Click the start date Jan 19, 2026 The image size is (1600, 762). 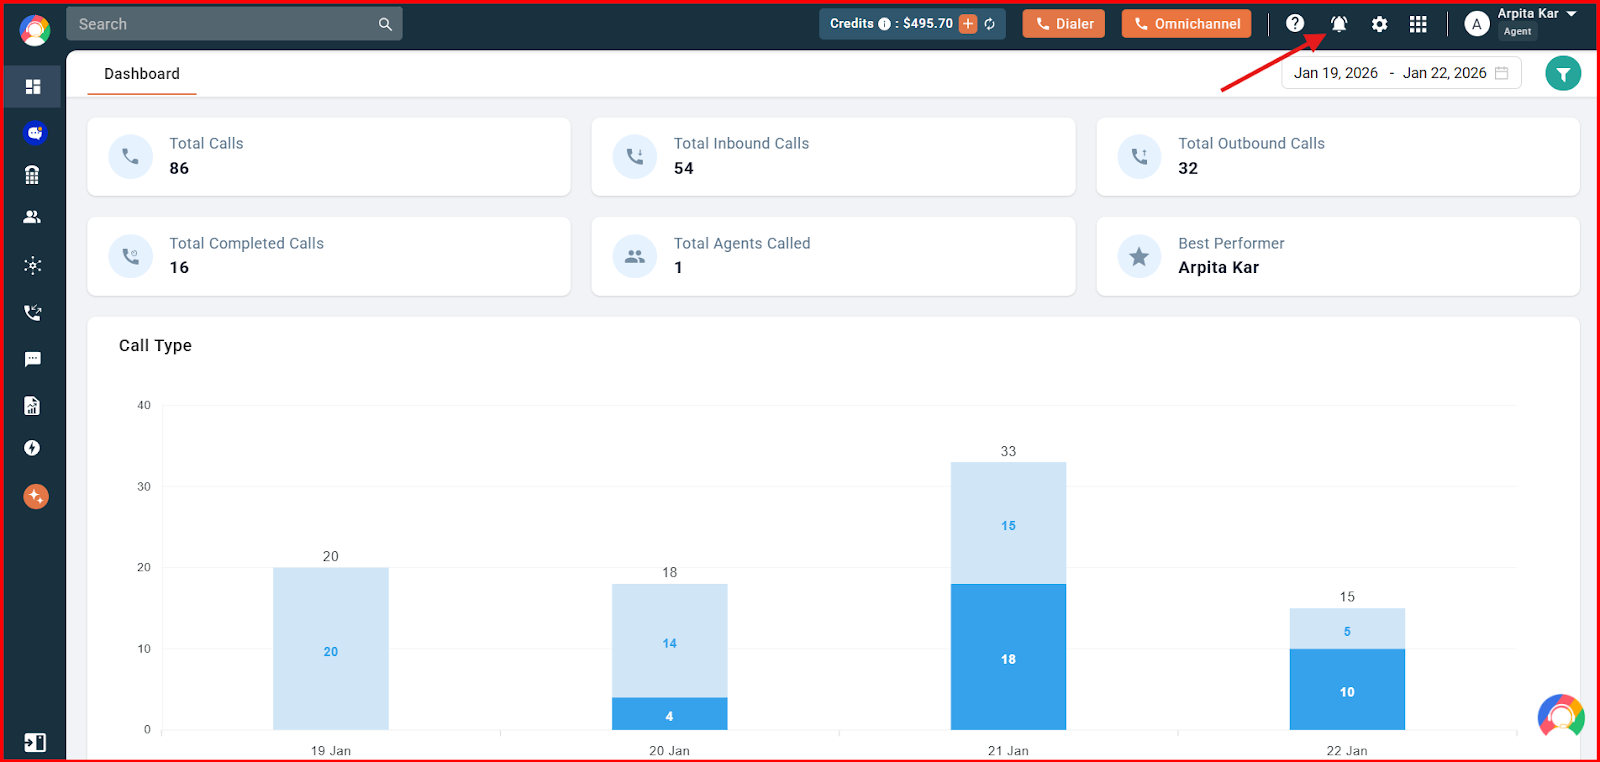pyautogui.click(x=1336, y=73)
